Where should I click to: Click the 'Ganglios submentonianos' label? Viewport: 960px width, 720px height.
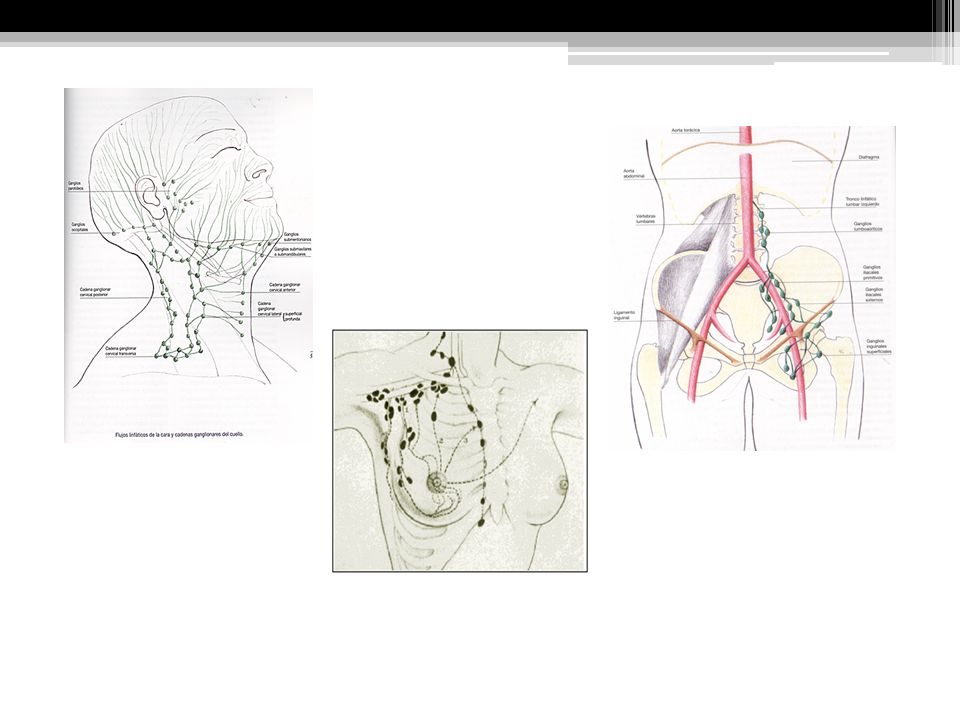coord(297,236)
